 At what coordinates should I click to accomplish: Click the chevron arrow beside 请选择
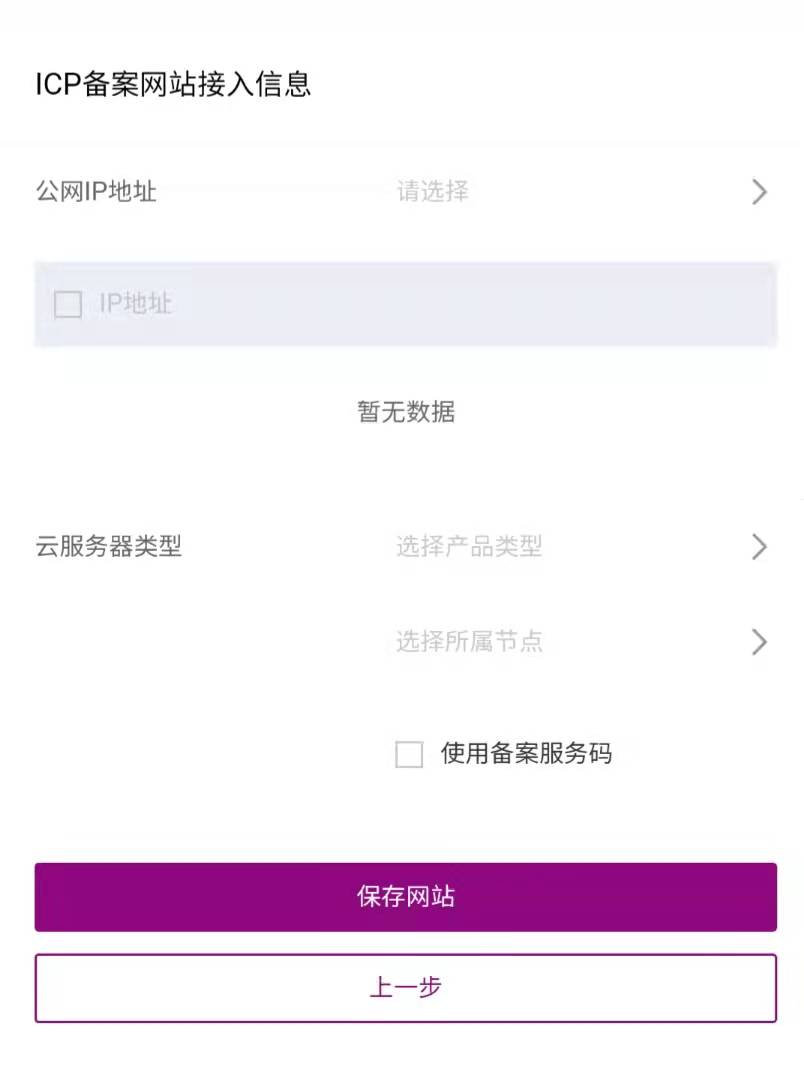pyautogui.click(x=759, y=192)
